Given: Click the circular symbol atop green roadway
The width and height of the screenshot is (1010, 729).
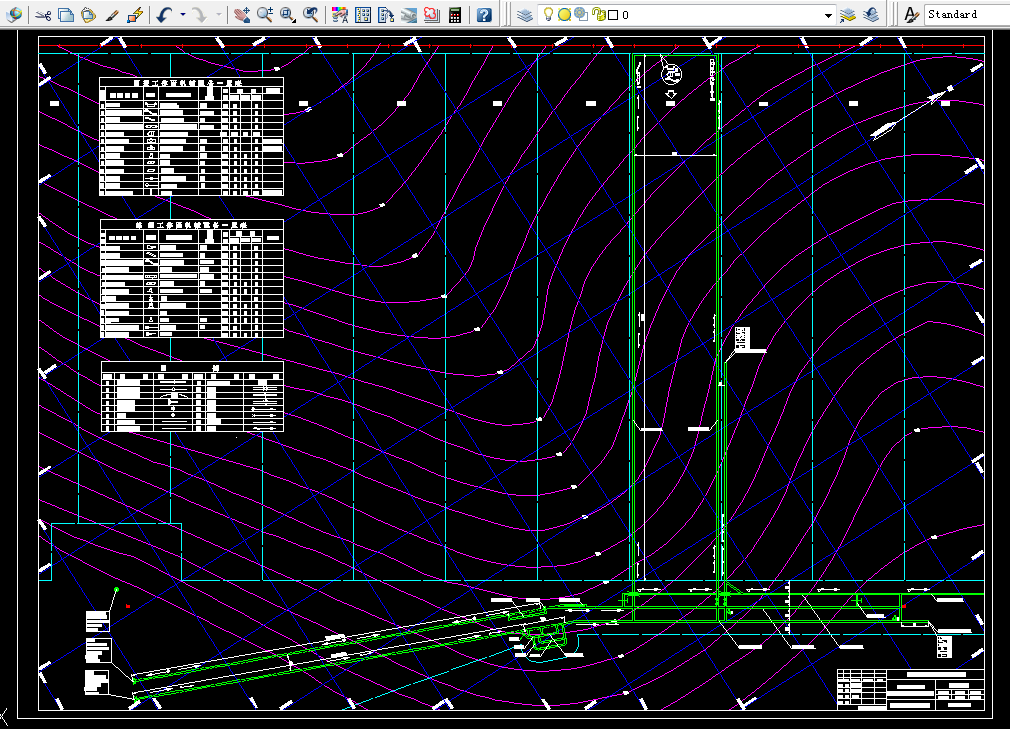Looking at the screenshot, I should point(671,73).
